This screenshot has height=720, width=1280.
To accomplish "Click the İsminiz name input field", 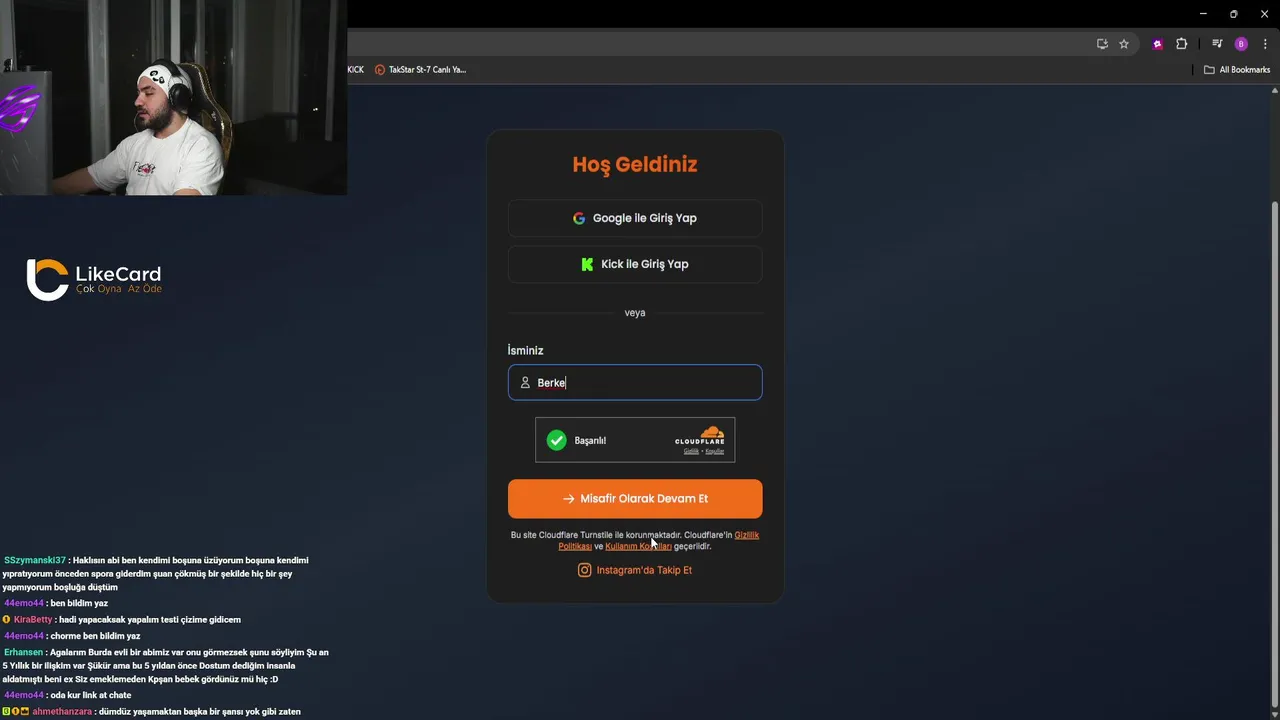I will [635, 383].
